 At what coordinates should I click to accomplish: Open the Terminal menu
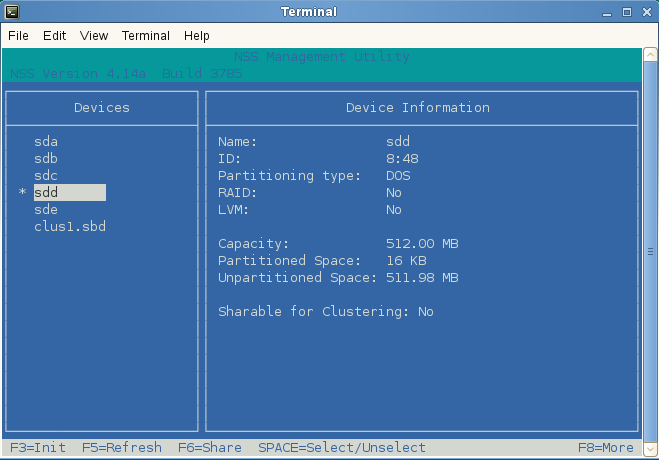point(145,36)
